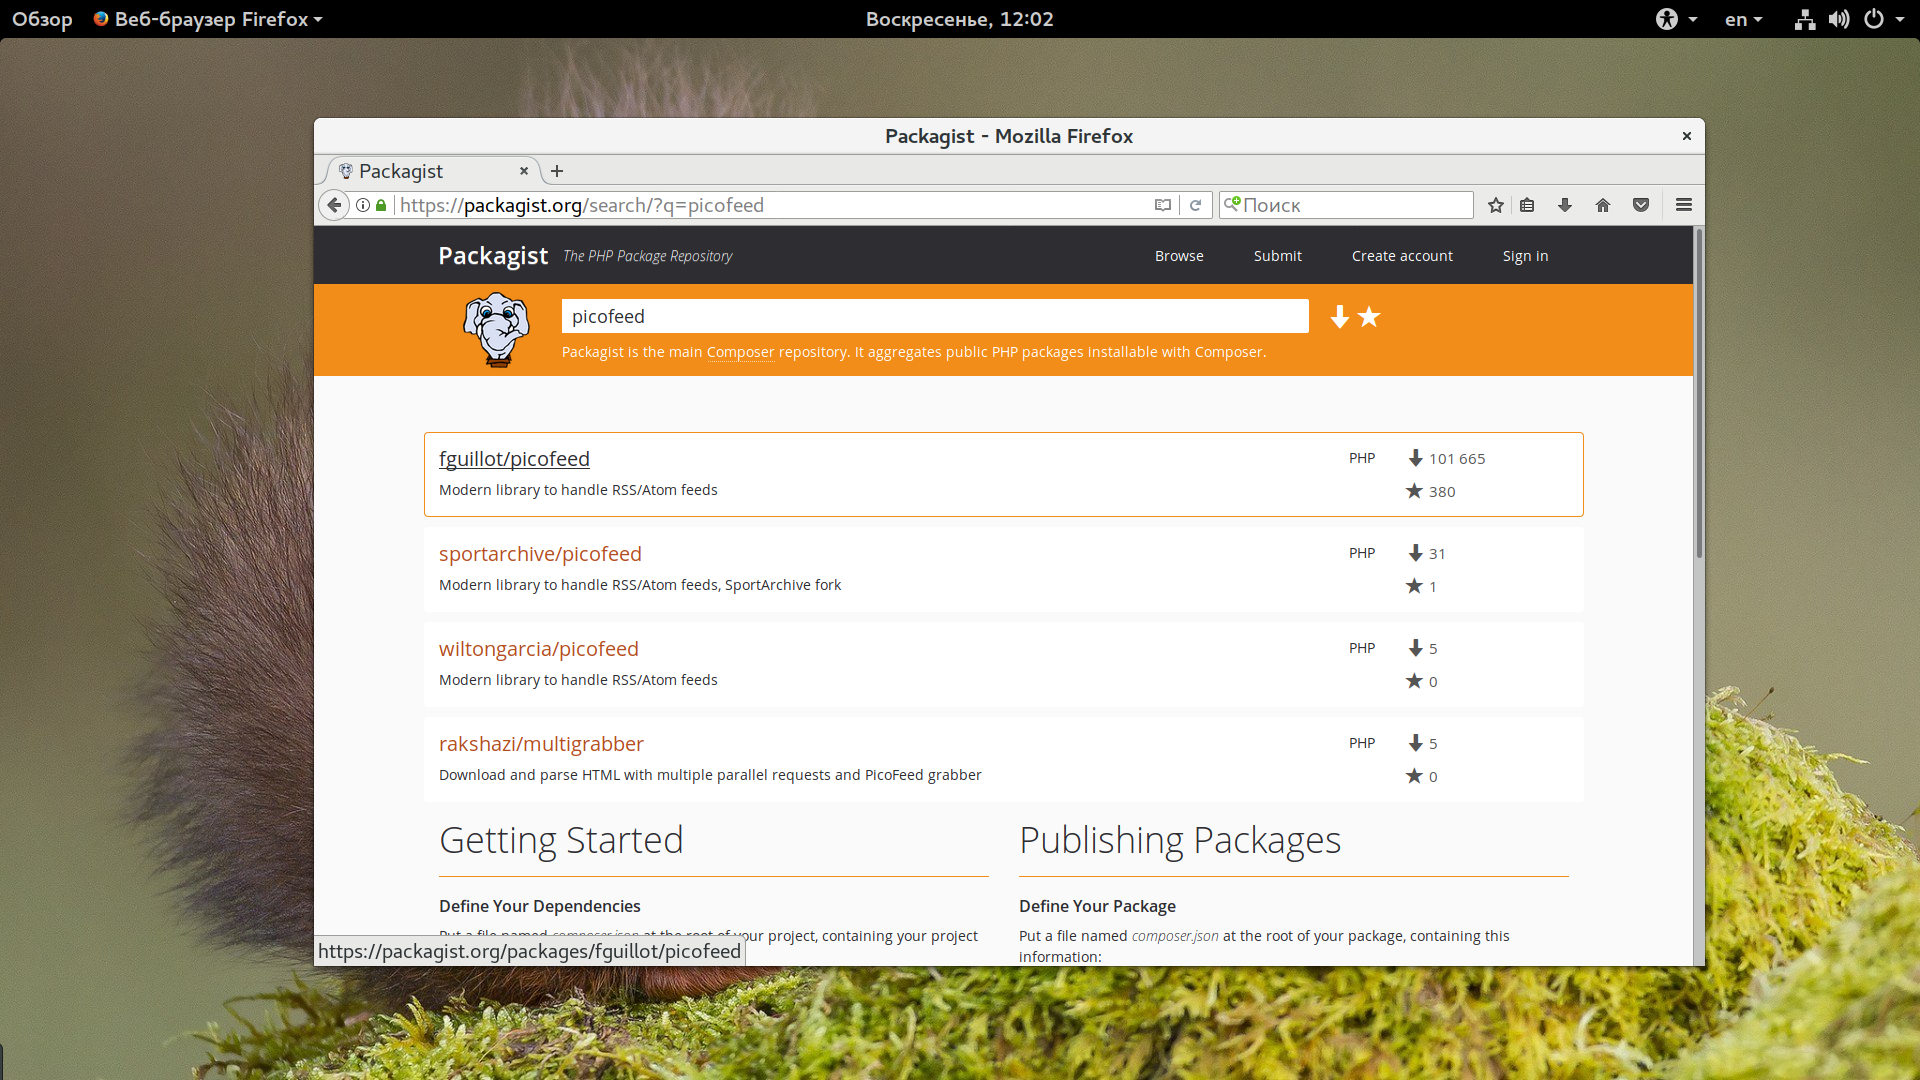Open the wiltongarcia/picofeed package
Image resolution: width=1920 pixels, height=1080 pixels.
tap(538, 649)
